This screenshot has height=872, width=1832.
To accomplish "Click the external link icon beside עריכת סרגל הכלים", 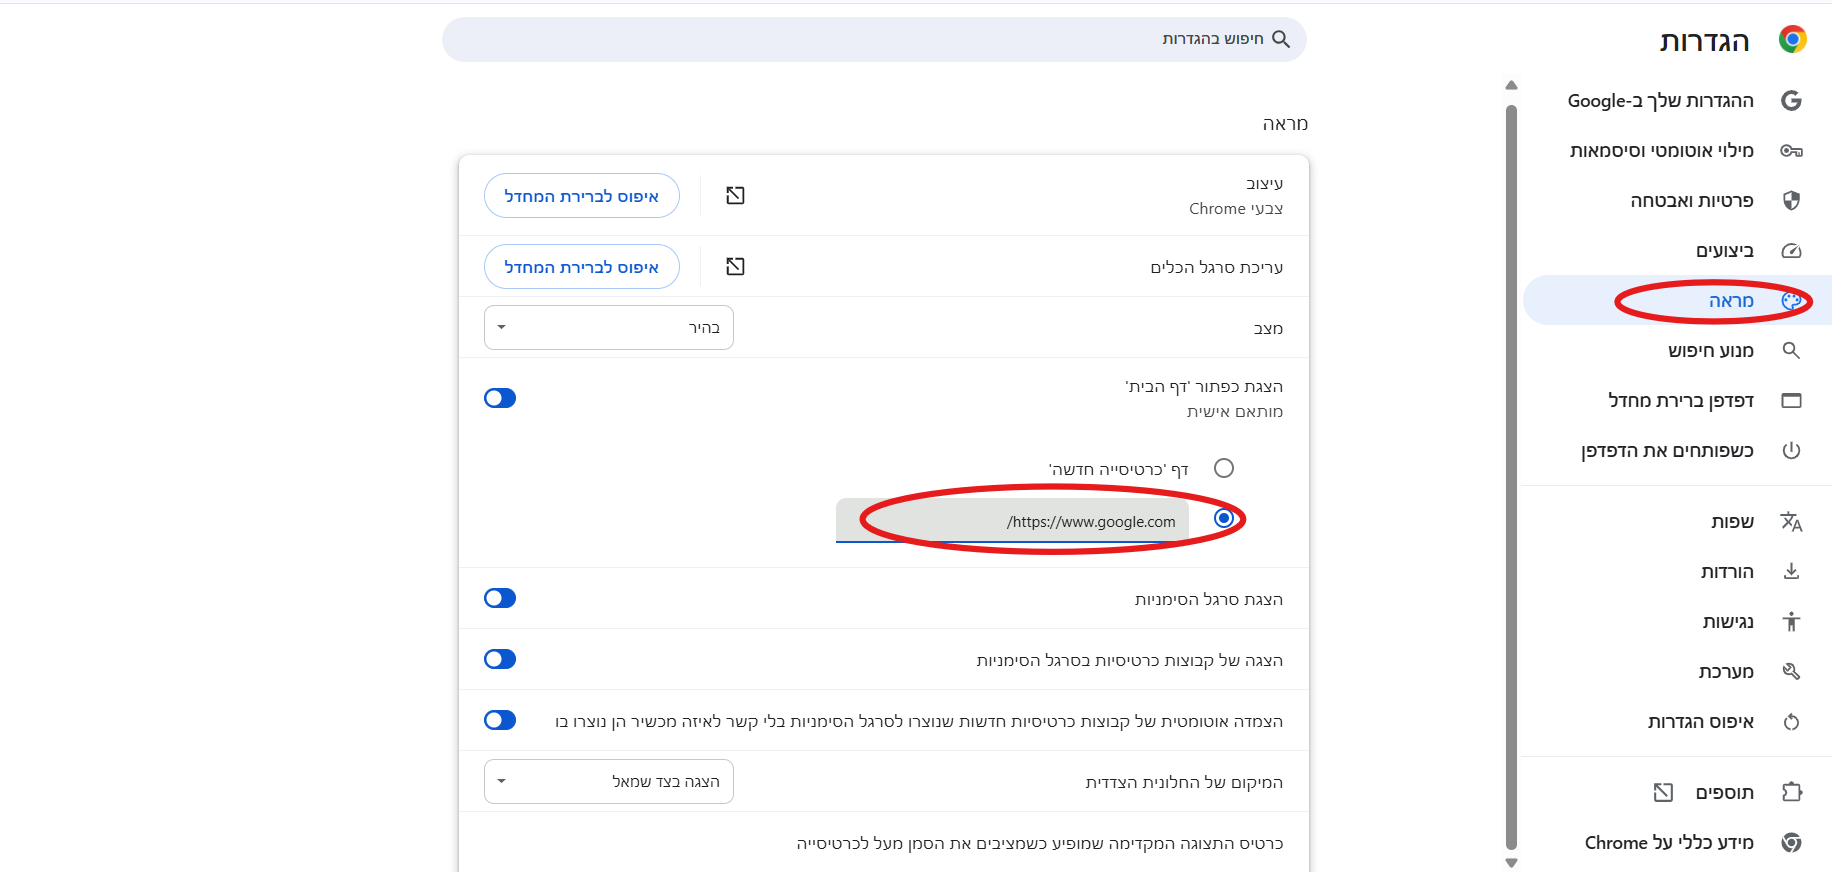I will click(735, 267).
